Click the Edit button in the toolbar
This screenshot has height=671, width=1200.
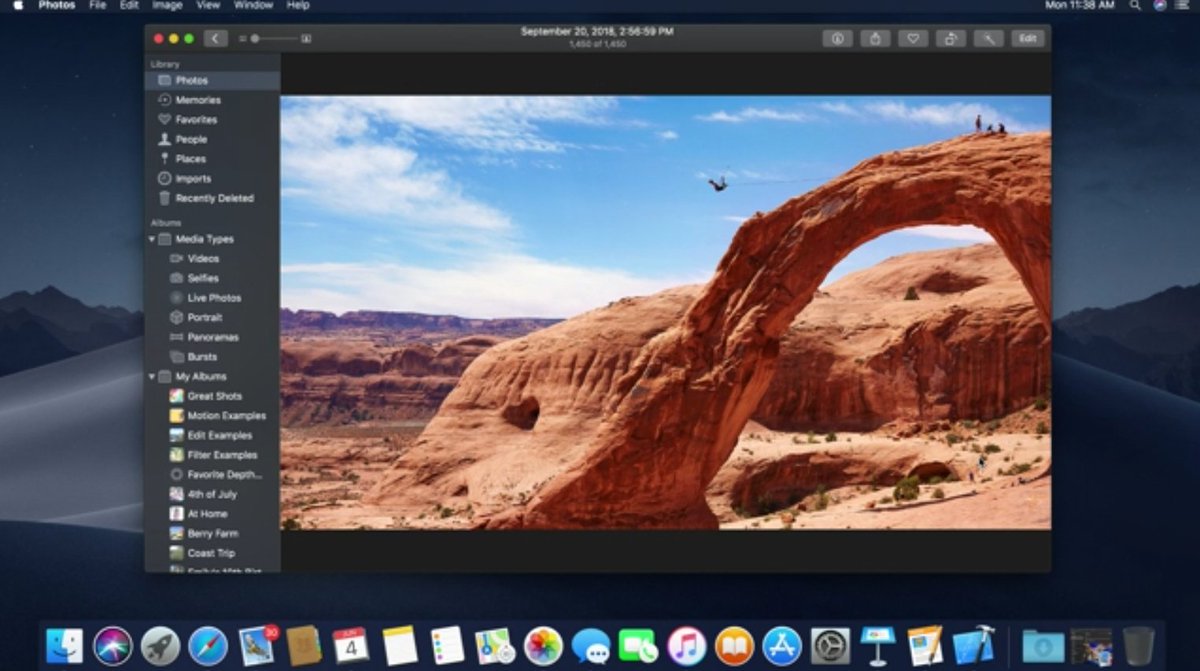[x=1027, y=38]
